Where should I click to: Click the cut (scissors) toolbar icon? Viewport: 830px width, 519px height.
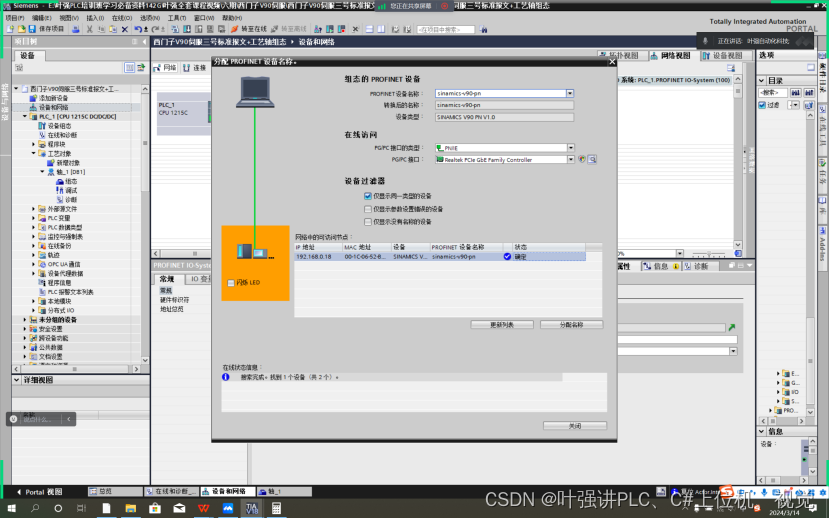[x=90, y=29]
